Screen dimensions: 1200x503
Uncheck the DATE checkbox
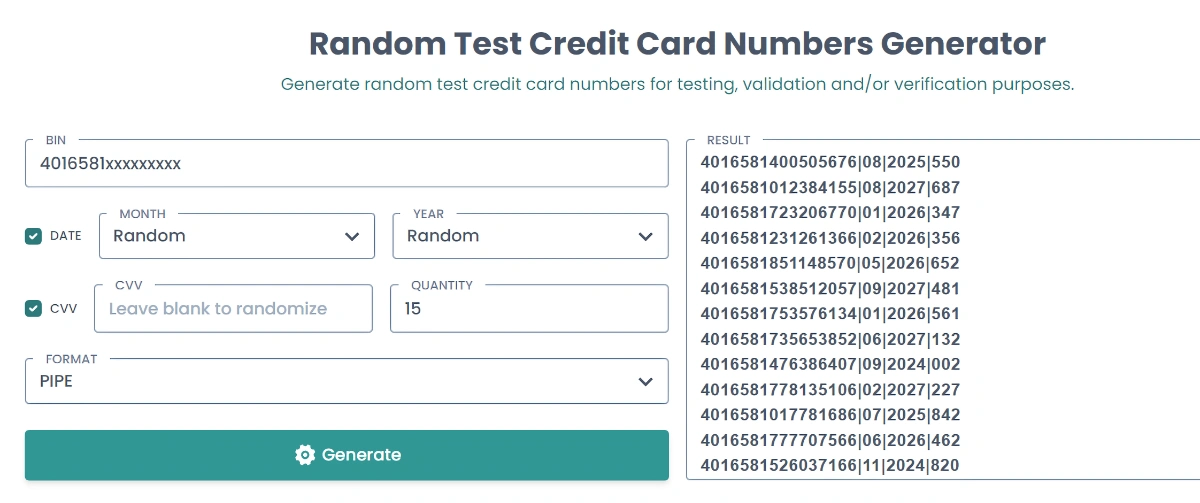click(33, 236)
